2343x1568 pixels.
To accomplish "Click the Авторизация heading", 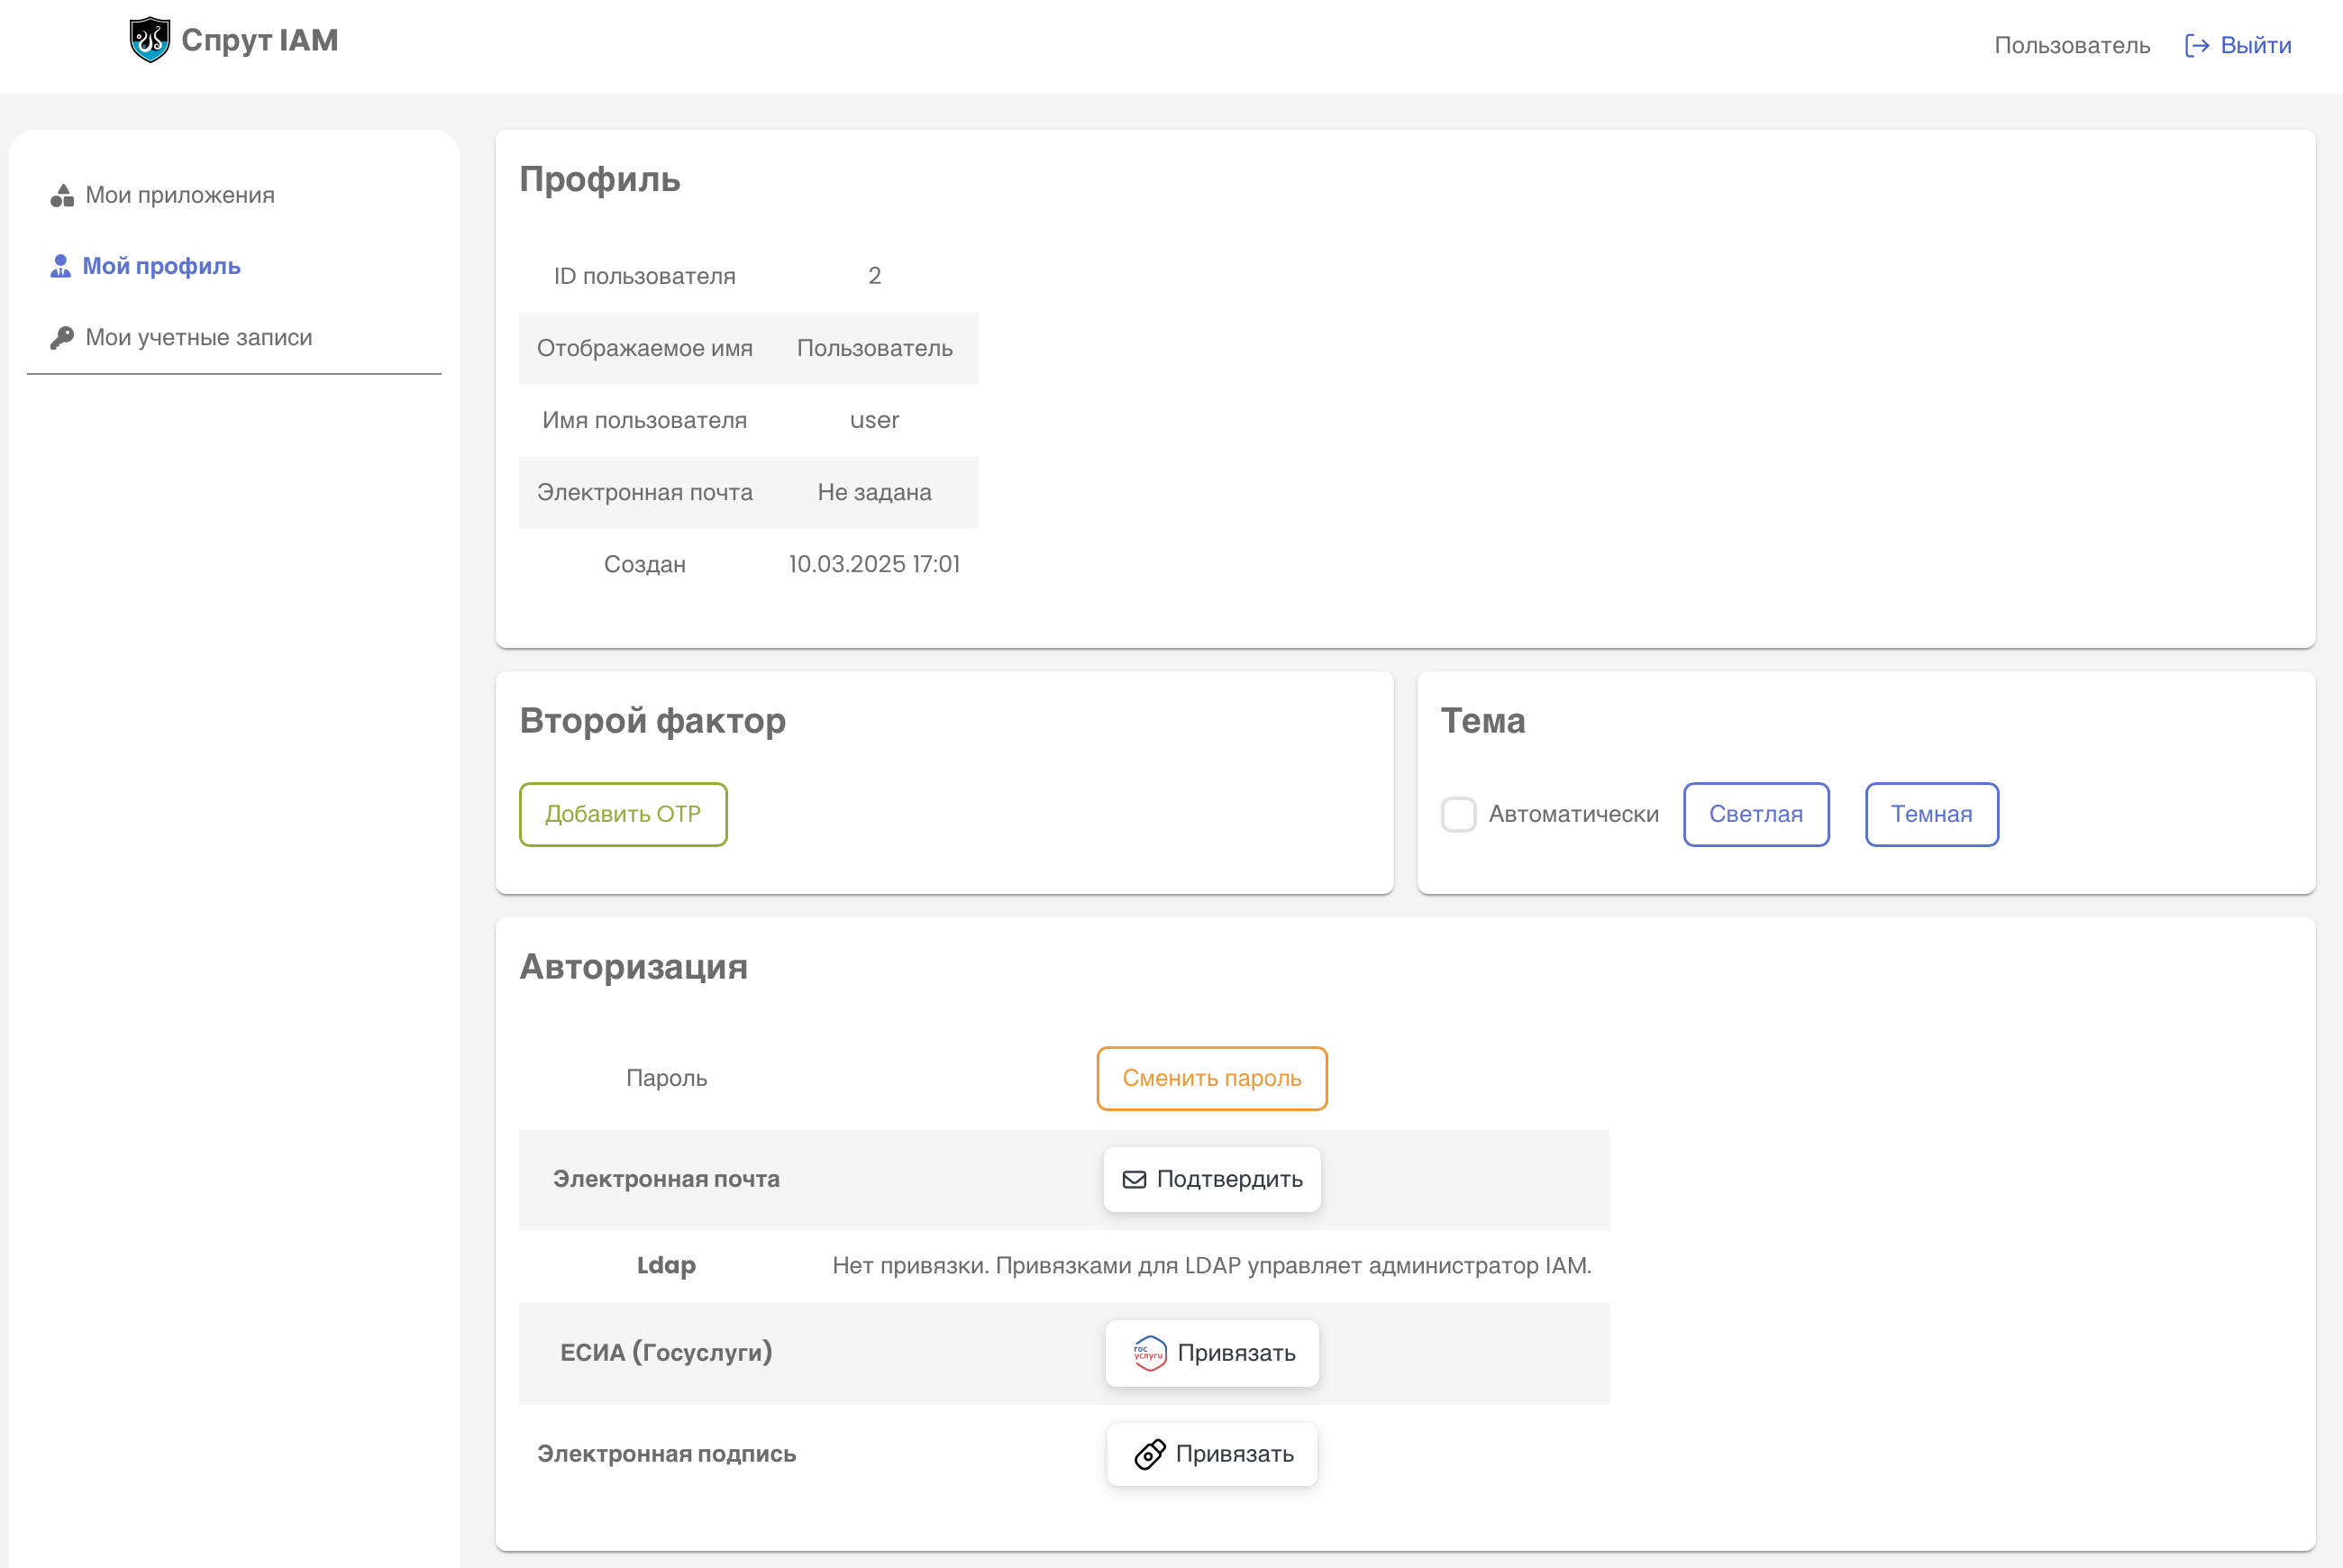I will pos(634,967).
